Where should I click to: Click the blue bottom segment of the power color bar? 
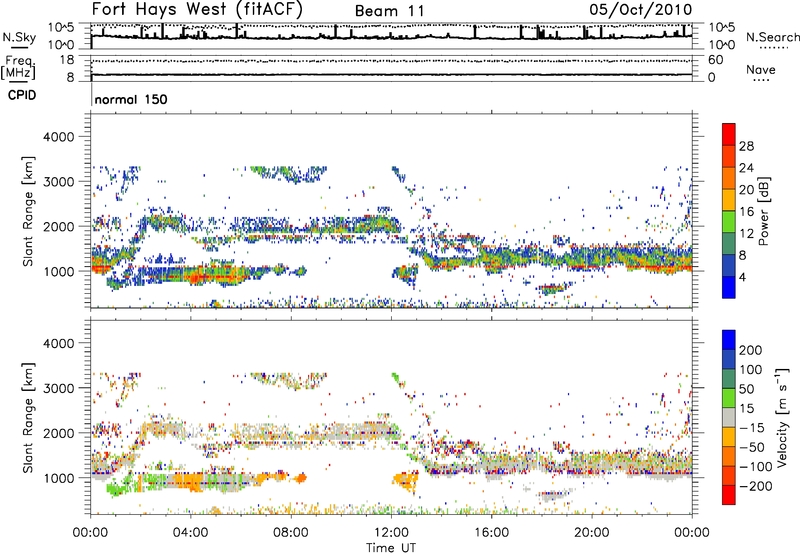click(729, 287)
